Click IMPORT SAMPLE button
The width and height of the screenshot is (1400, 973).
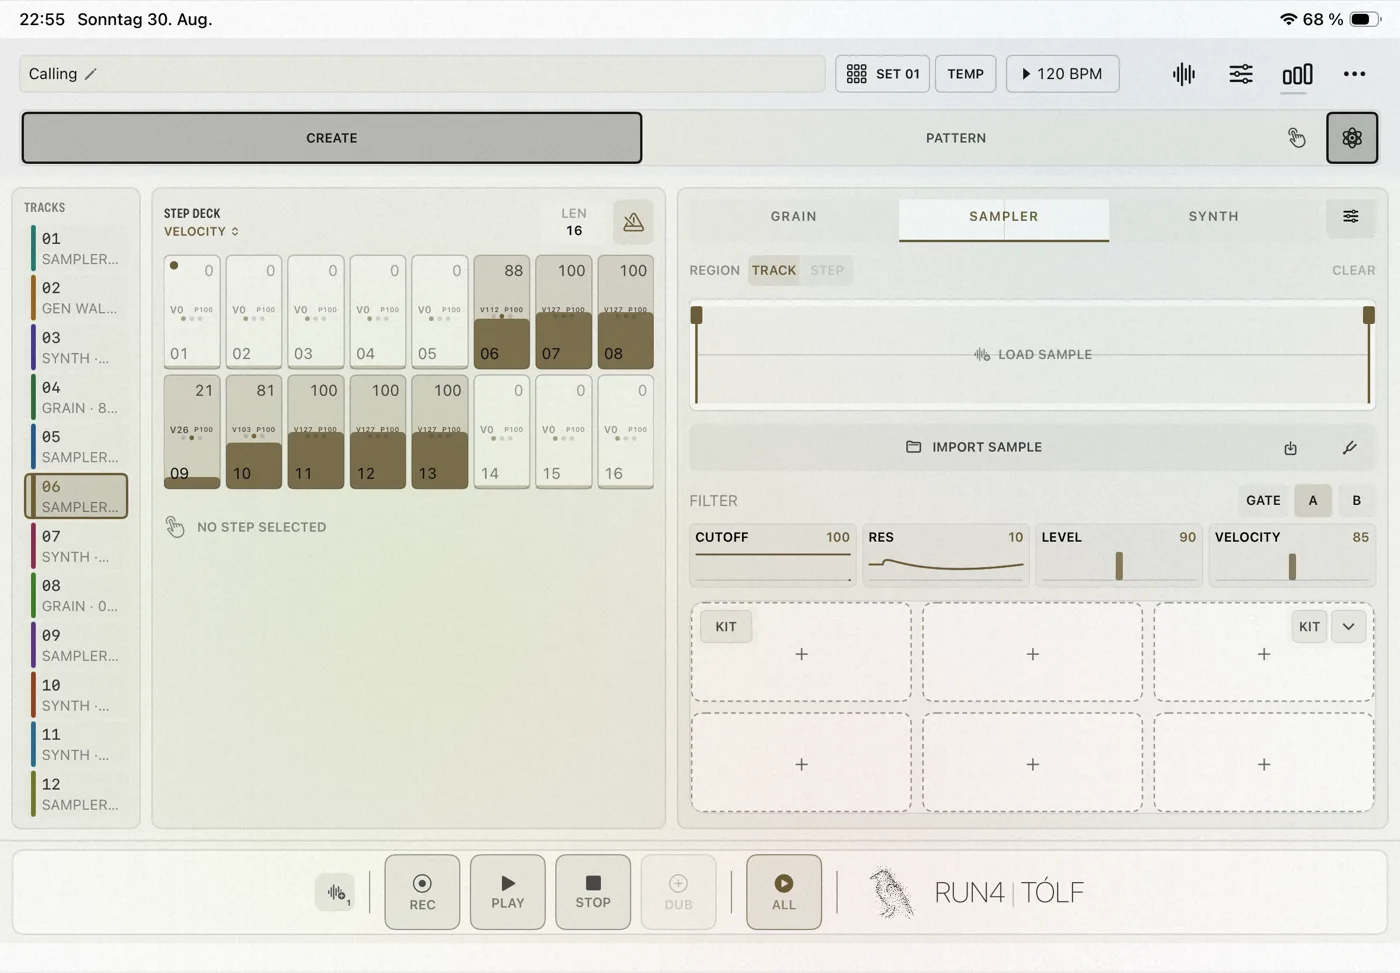[x=974, y=447]
